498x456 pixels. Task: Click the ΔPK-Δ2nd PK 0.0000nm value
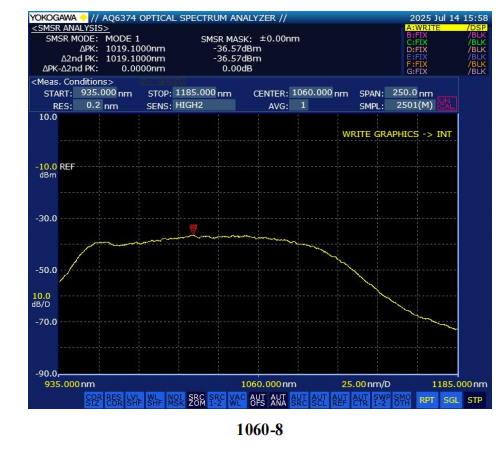143,69
